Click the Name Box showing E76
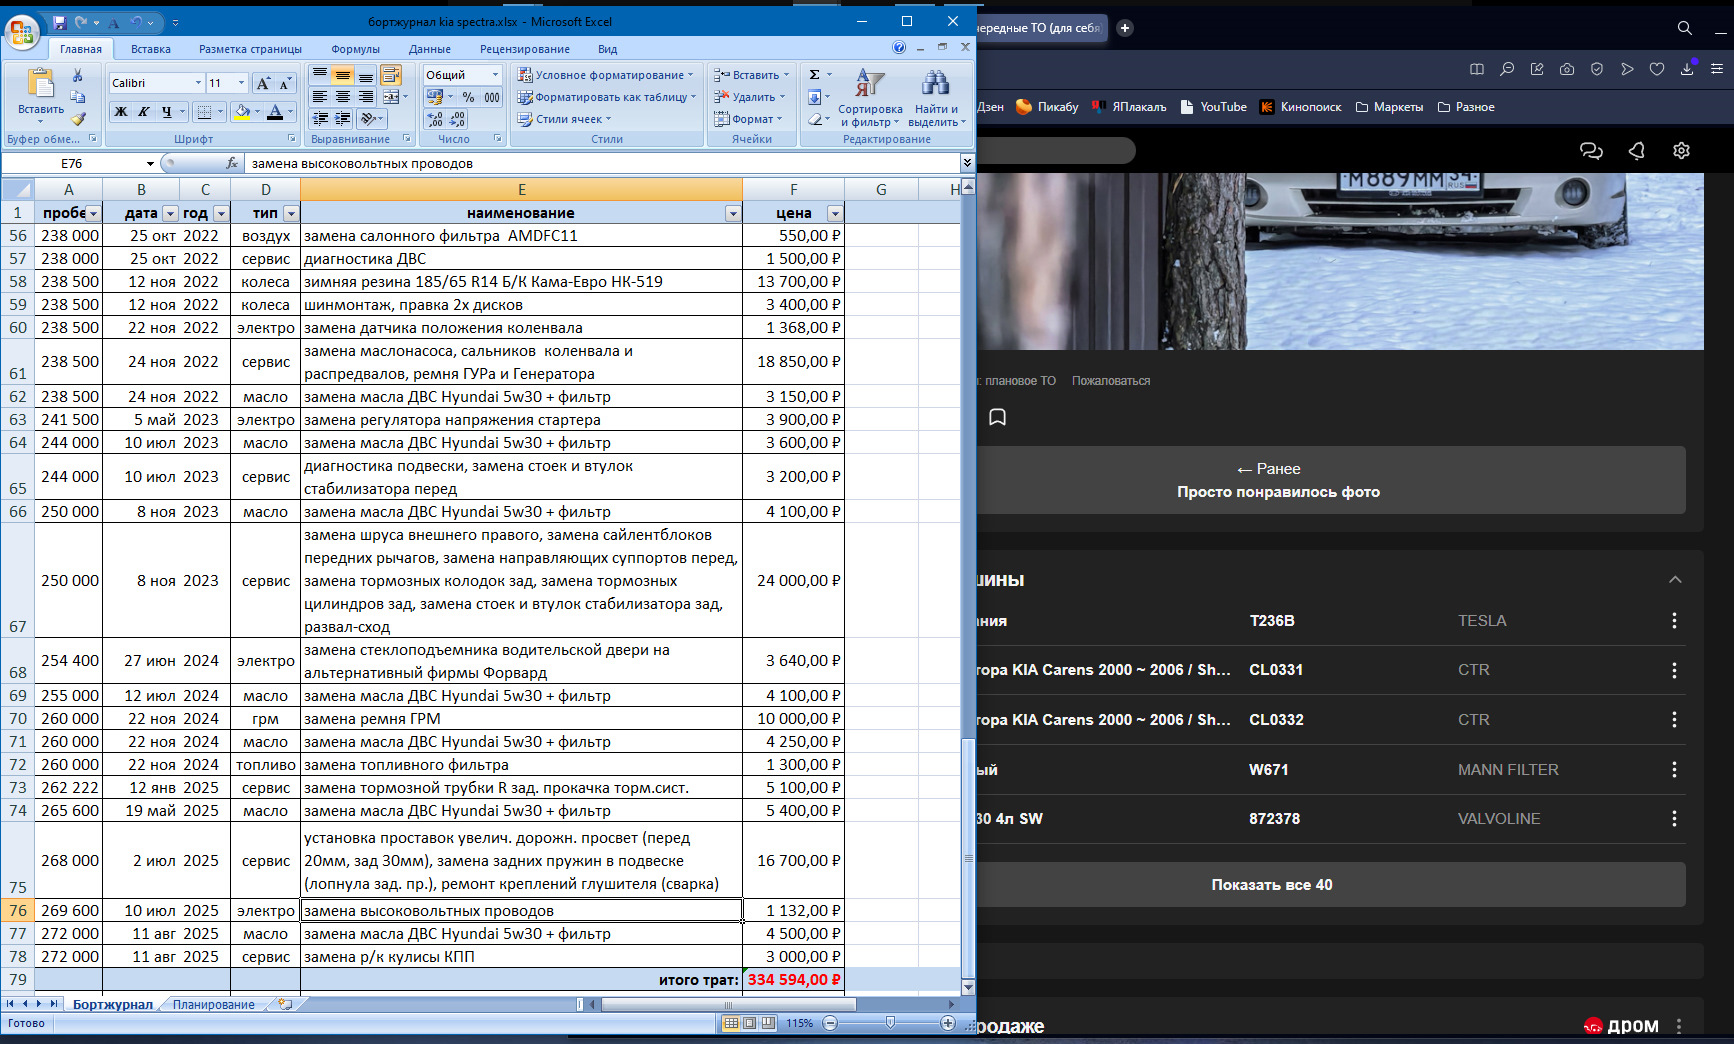 click(72, 163)
